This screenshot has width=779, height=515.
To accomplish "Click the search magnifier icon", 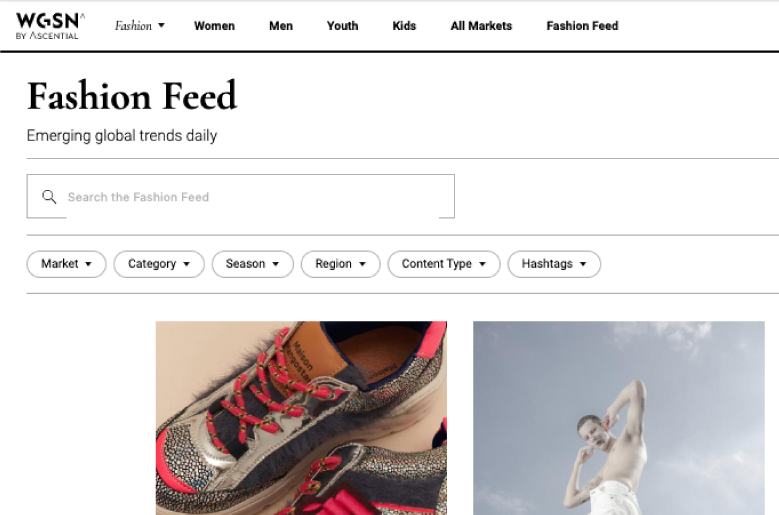I will (49, 197).
